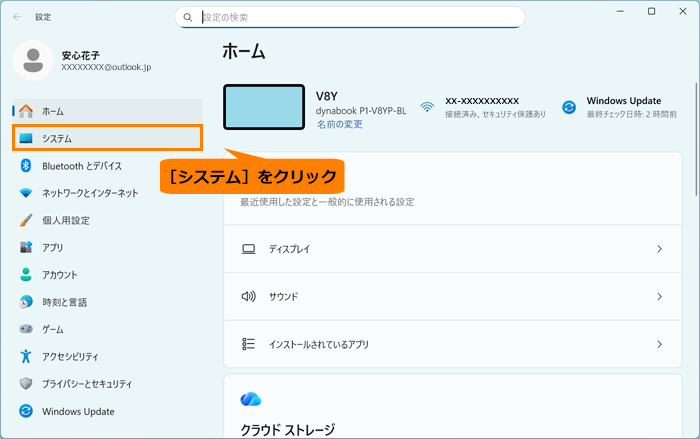Click the globe clock icon for 時刻と言語
Screen dimensions: 700x439
click(26, 302)
